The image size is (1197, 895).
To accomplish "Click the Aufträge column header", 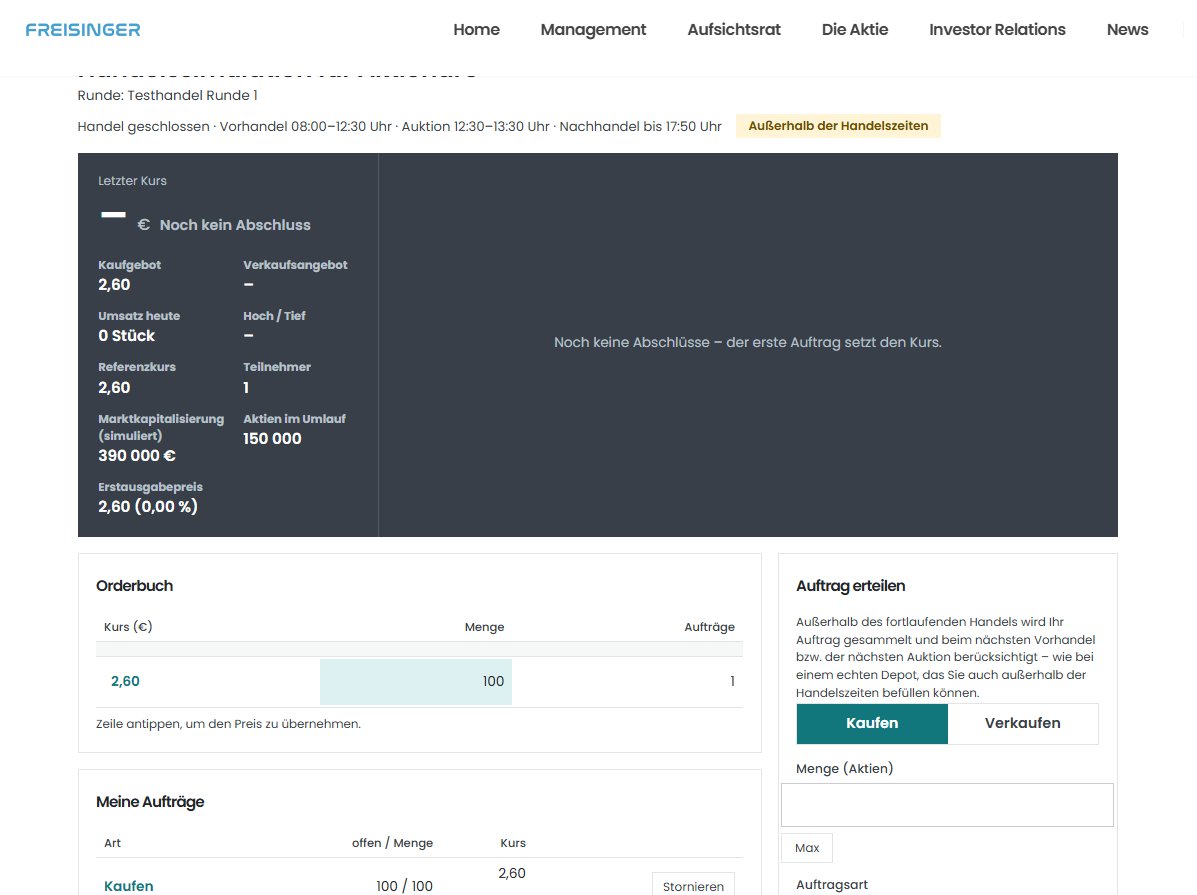I will tap(709, 627).
